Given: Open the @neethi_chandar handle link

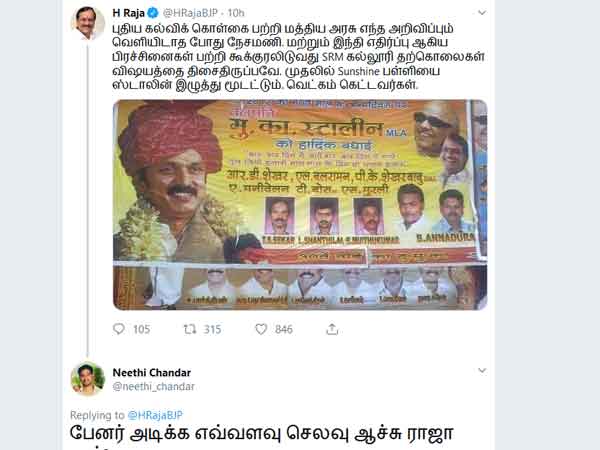Looking at the screenshot, I should tap(153, 386).
